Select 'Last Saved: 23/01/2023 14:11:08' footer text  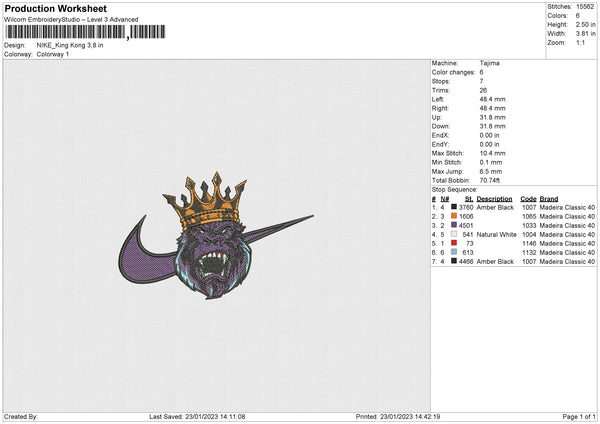pos(197,416)
